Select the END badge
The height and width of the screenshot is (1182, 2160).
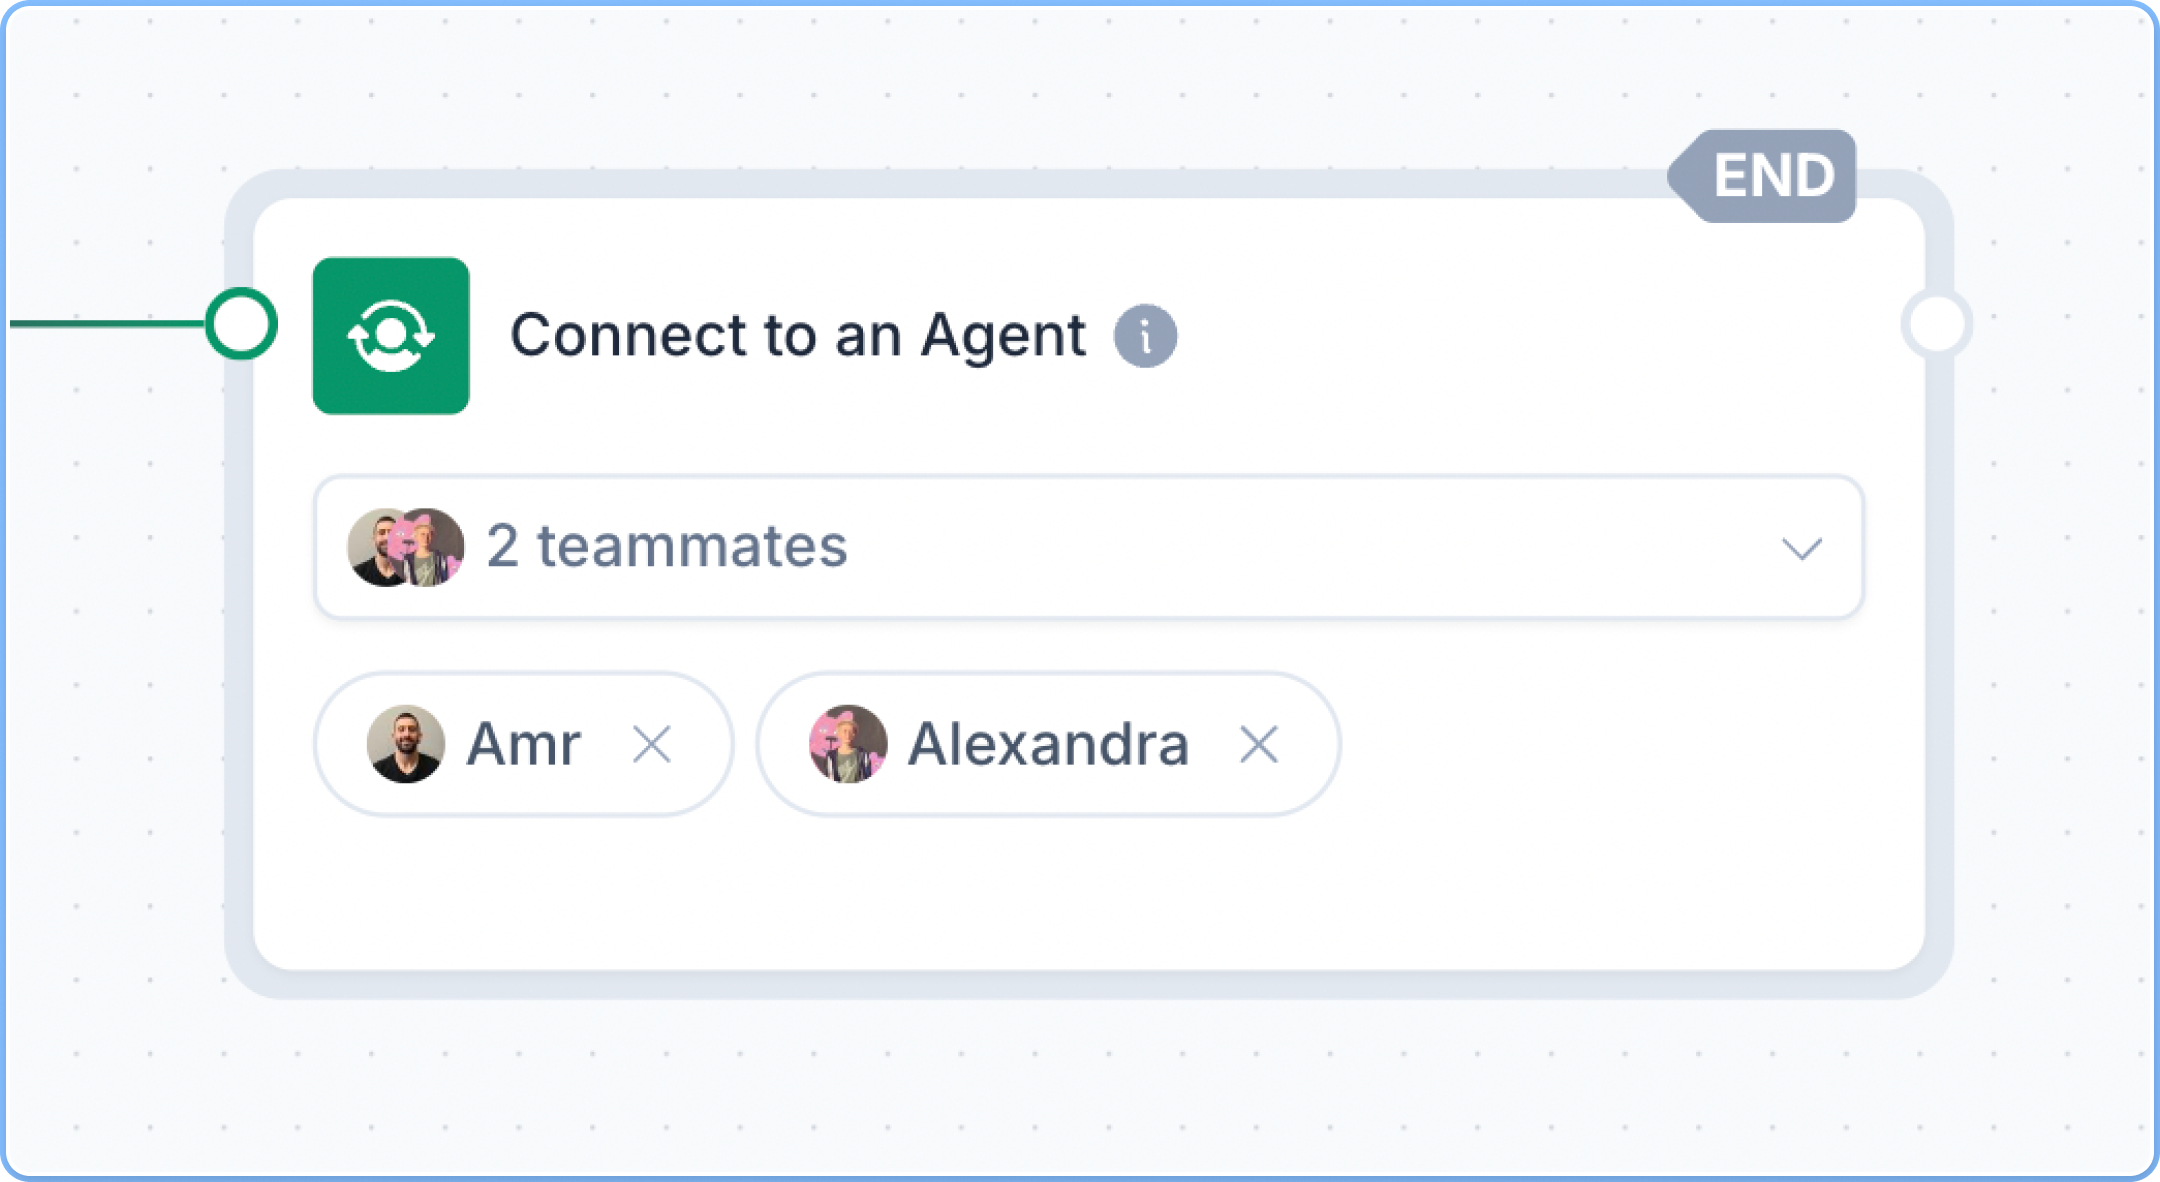(1769, 176)
